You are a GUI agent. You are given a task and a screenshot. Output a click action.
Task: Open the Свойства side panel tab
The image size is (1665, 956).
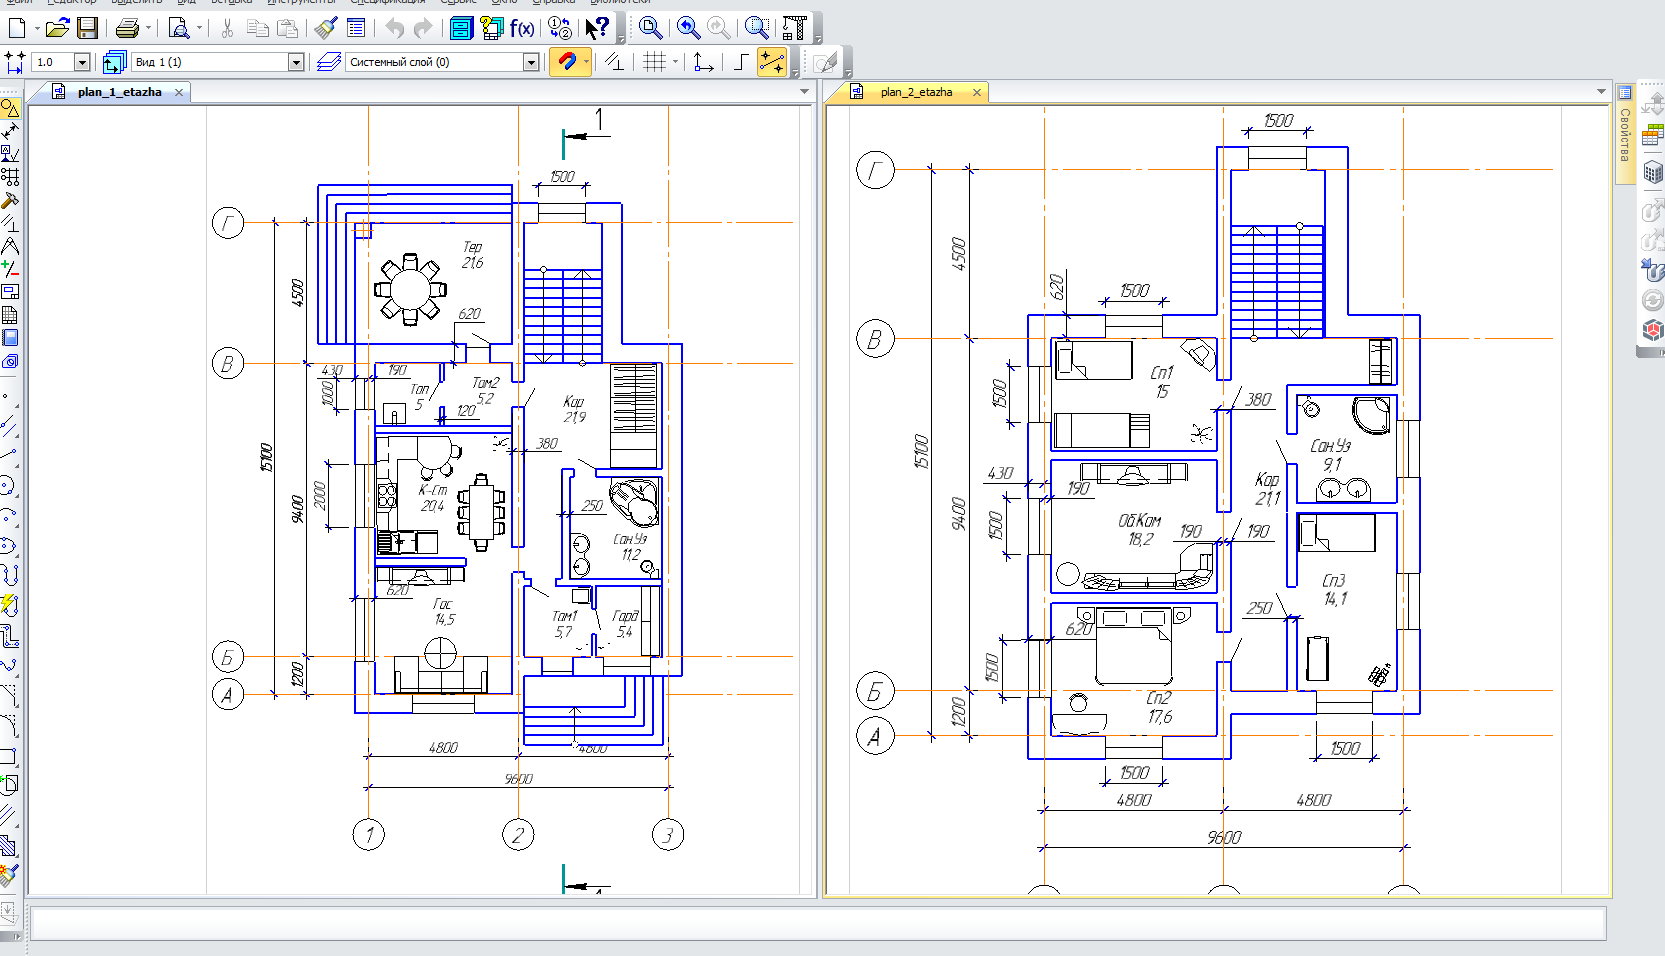click(1625, 133)
